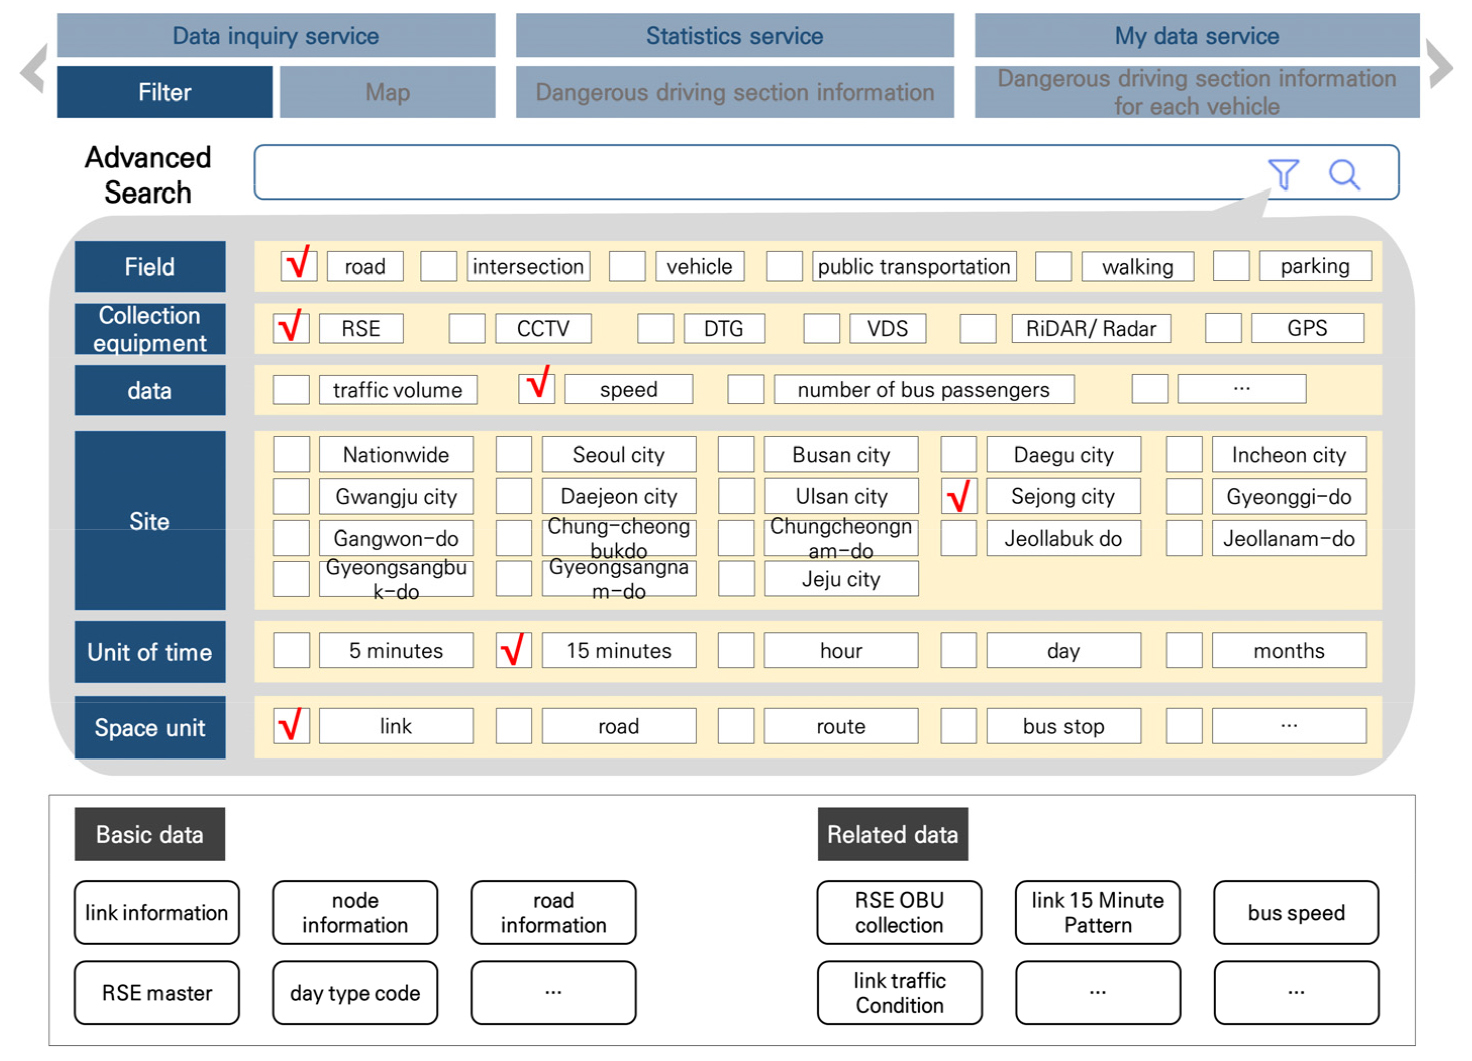Open Dangerous driving section information tab
Viewport: 1472px width, 1061px height.
[735, 92]
